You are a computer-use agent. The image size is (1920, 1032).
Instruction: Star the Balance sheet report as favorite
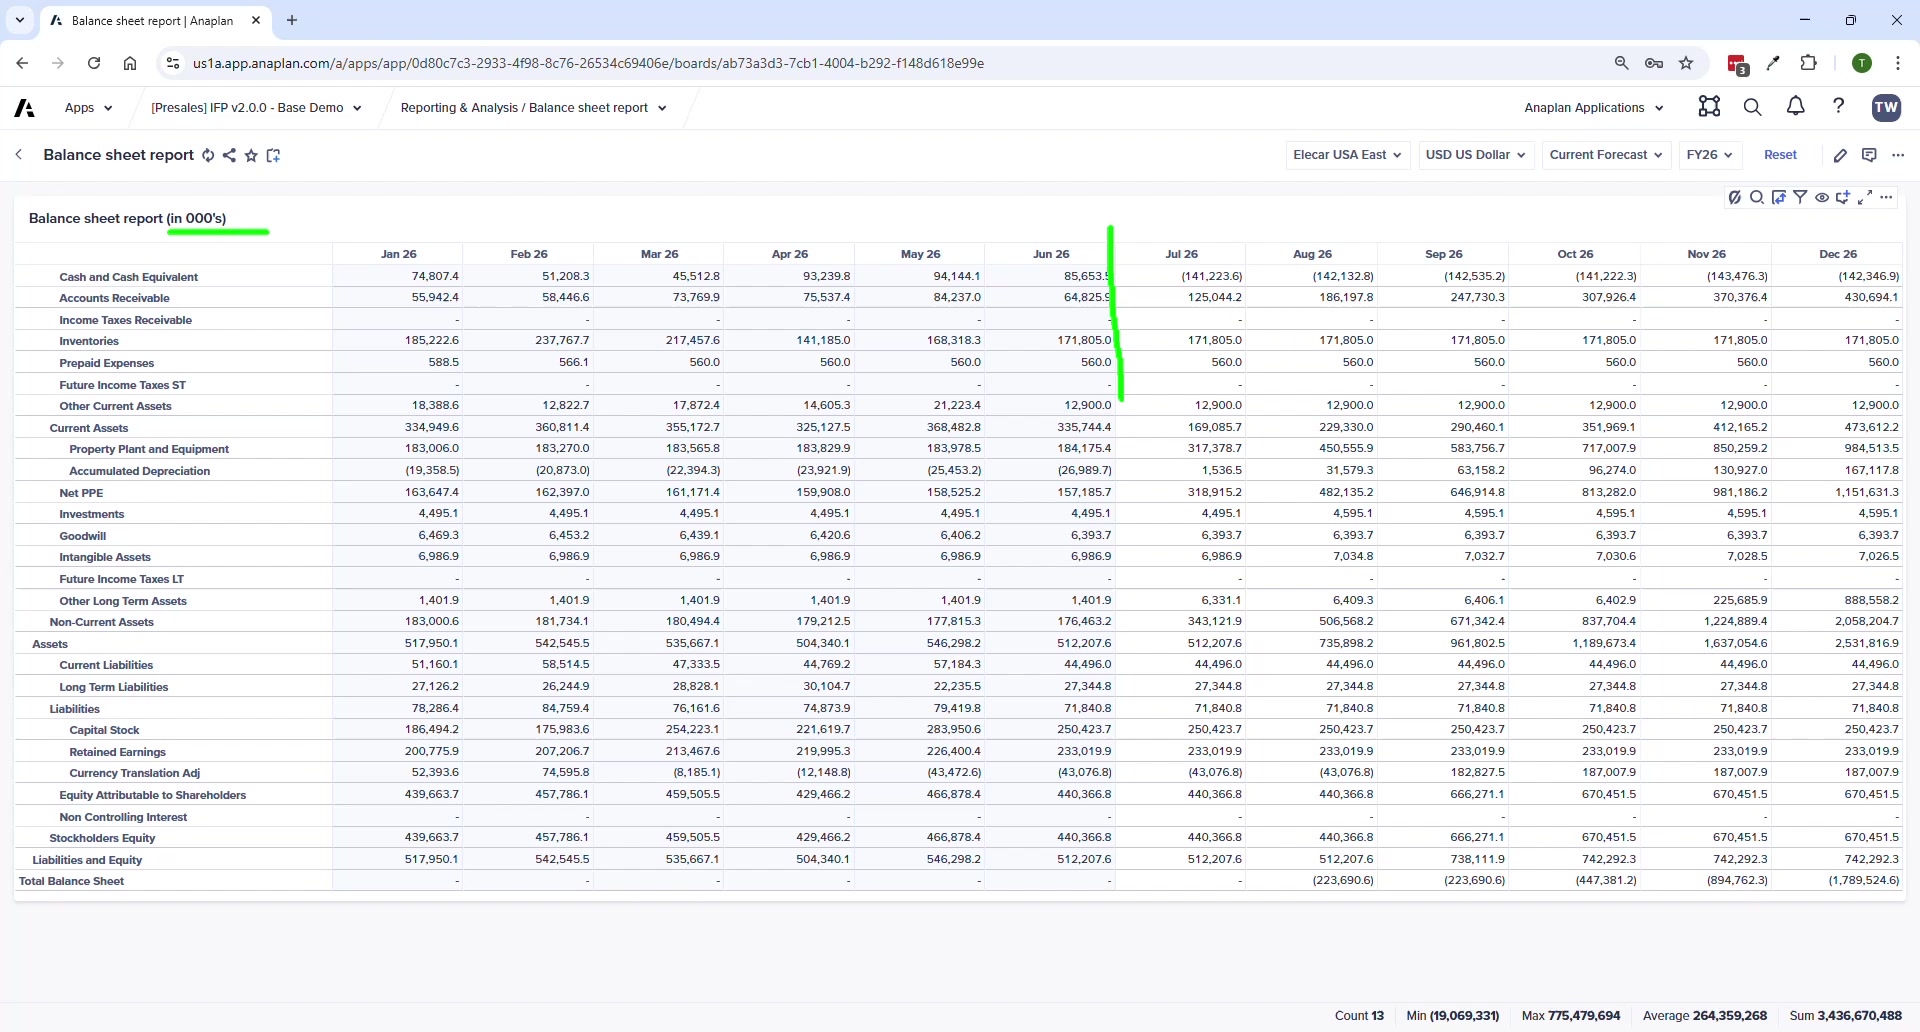[x=251, y=155]
